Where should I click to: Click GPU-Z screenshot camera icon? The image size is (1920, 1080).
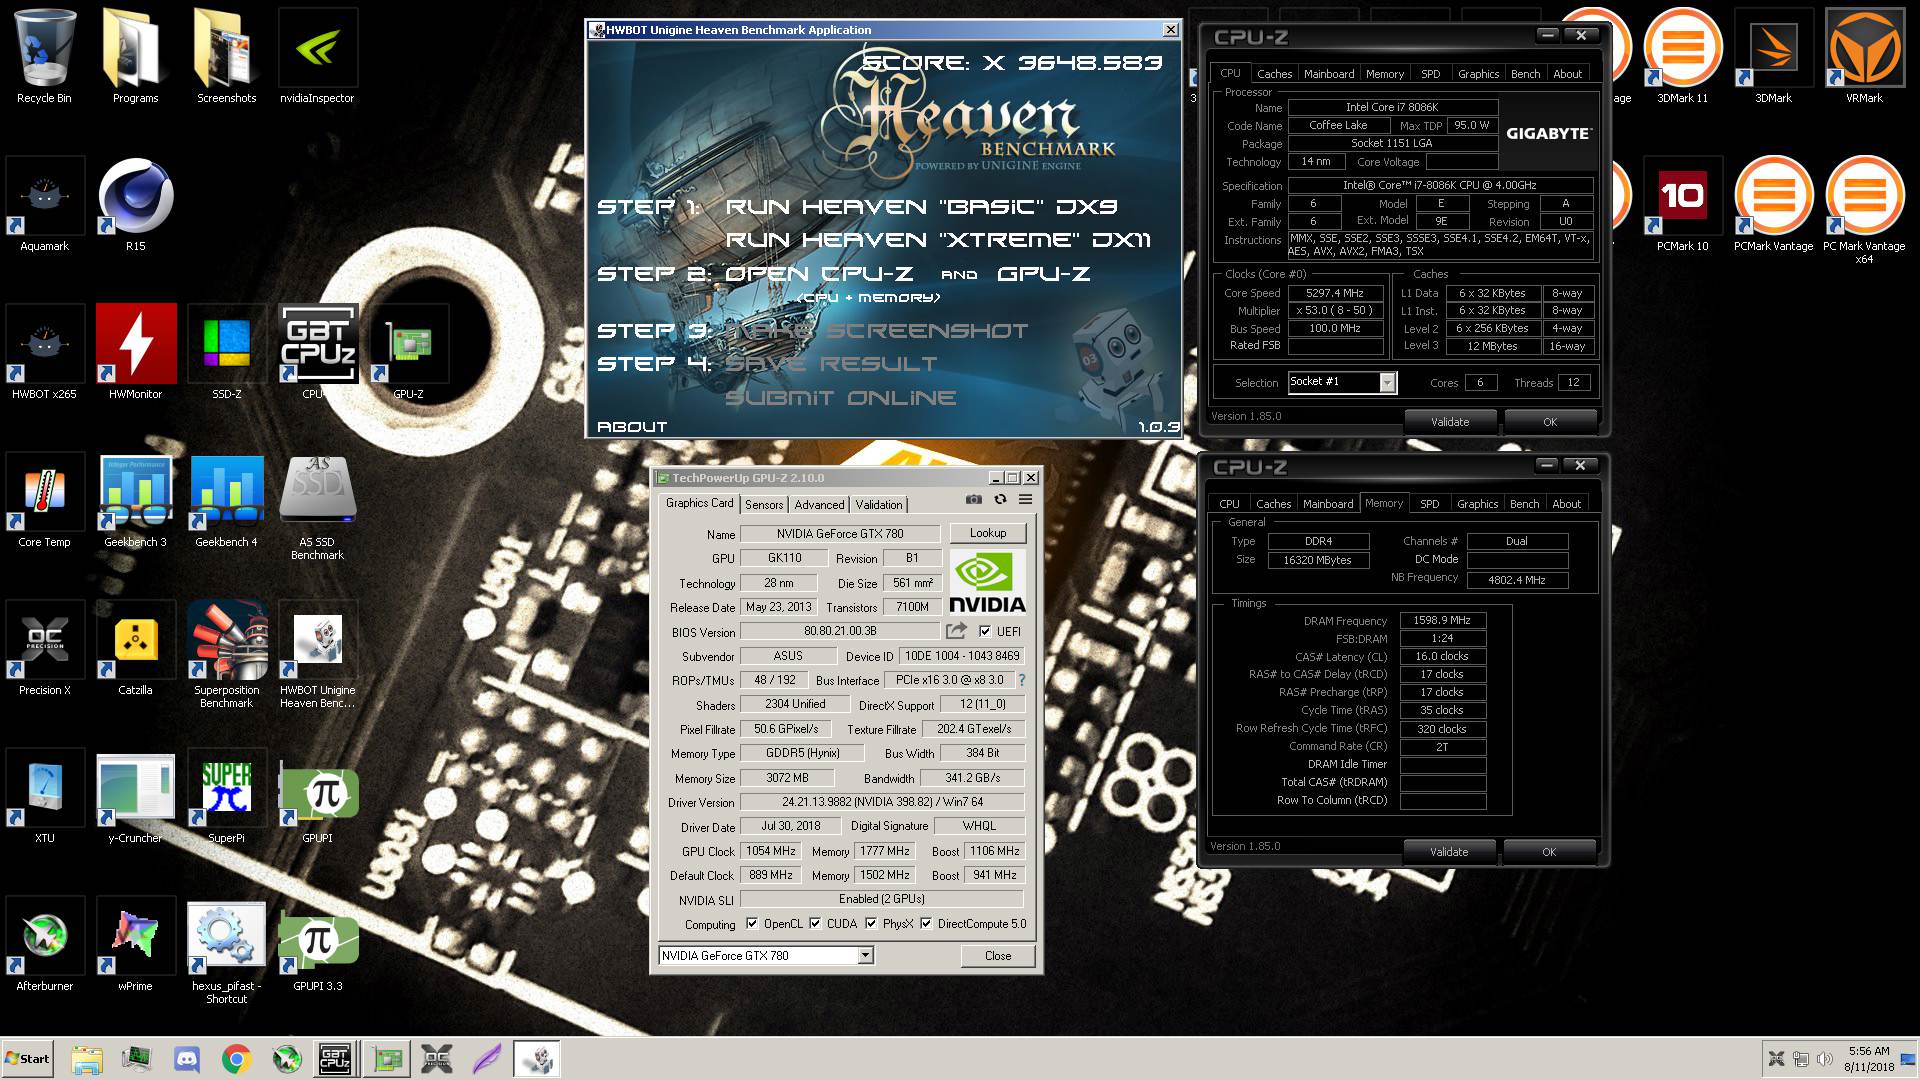[973, 500]
